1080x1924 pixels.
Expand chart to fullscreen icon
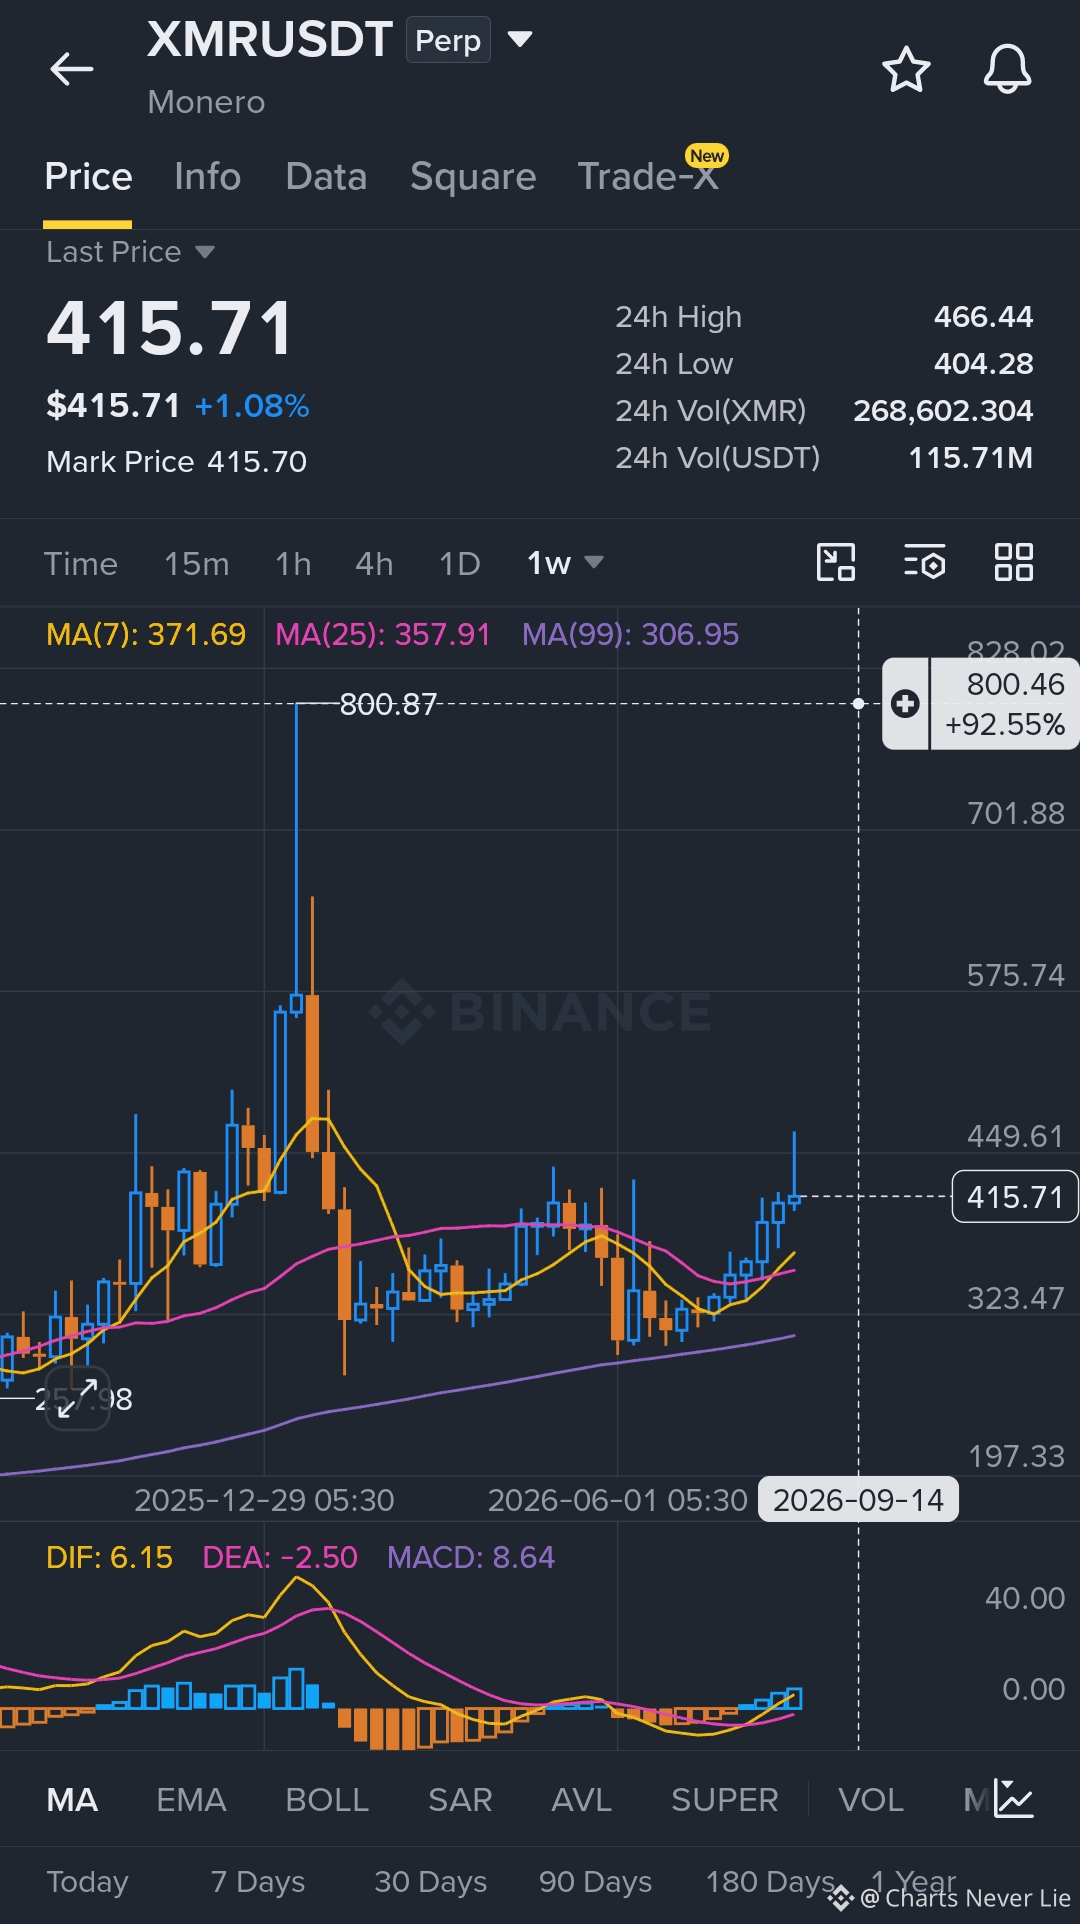pos(77,1398)
